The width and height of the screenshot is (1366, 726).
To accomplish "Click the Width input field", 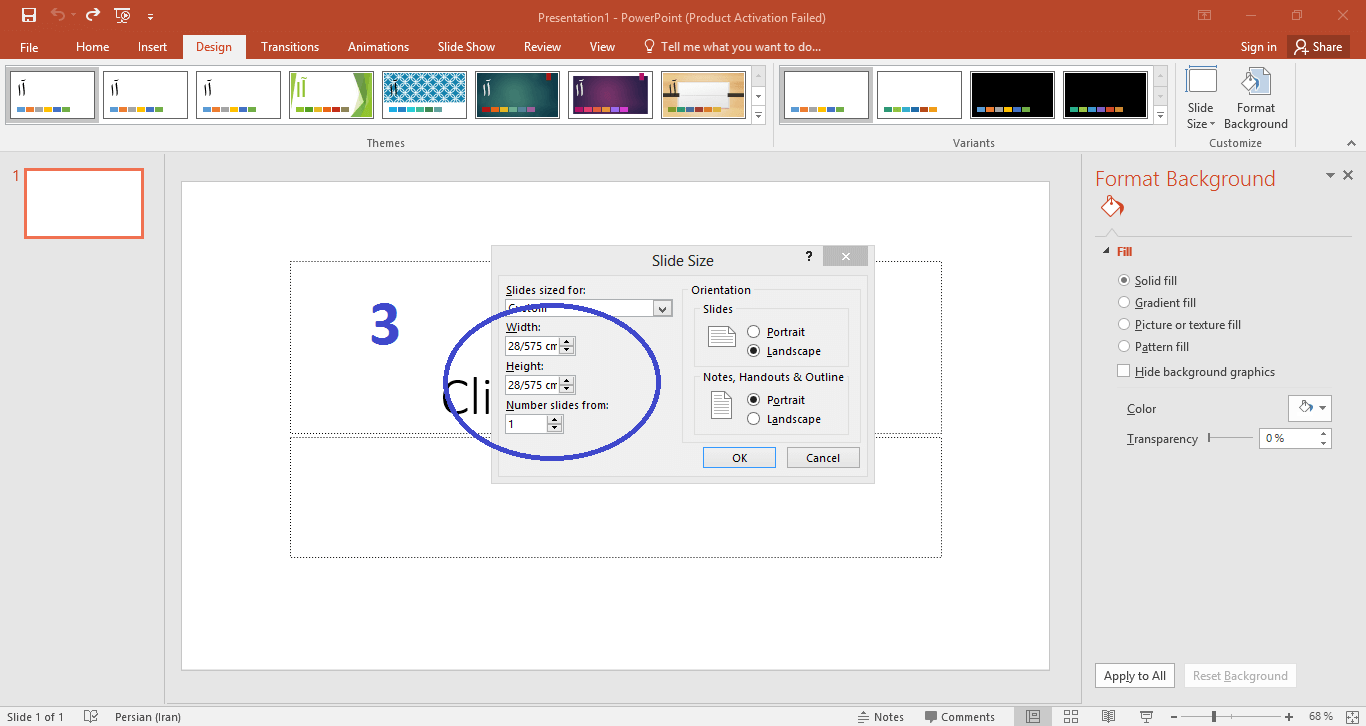I will pyautogui.click(x=531, y=346).
